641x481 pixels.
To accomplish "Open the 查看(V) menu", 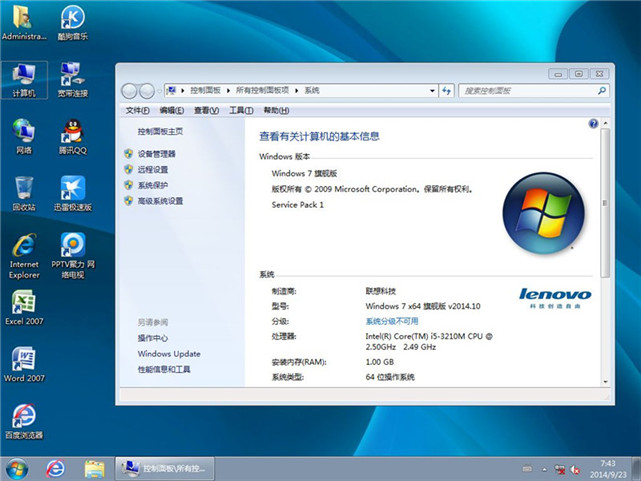I will pos(206,110).
